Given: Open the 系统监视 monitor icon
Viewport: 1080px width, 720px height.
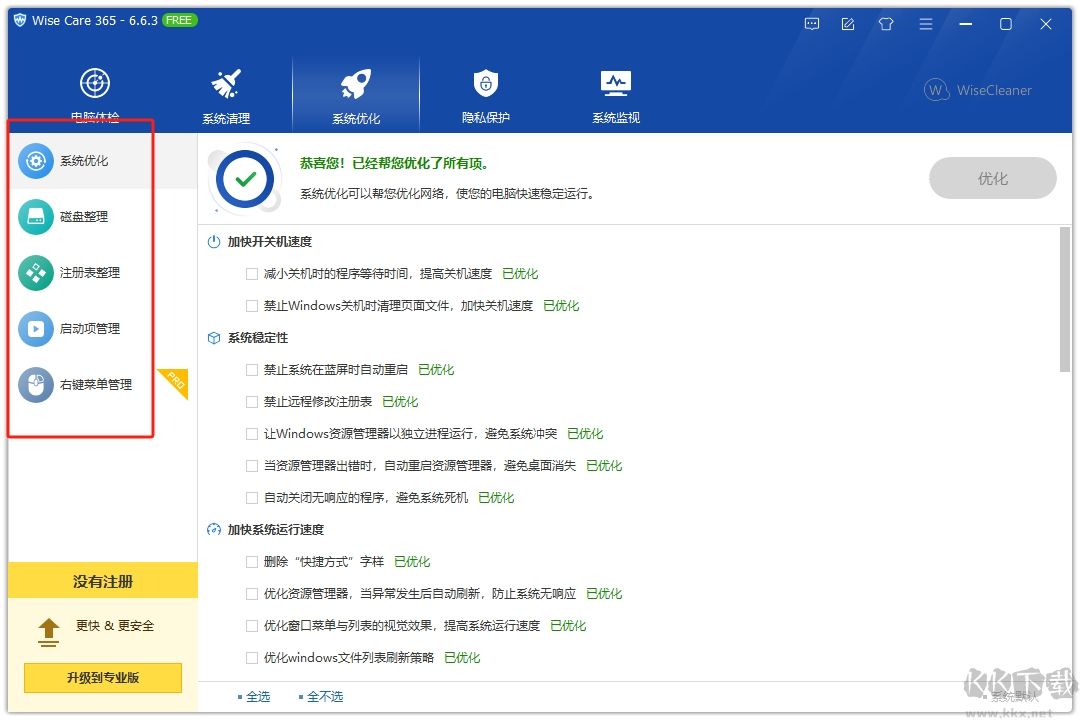Looking at the screenshot, I should 616,83.
